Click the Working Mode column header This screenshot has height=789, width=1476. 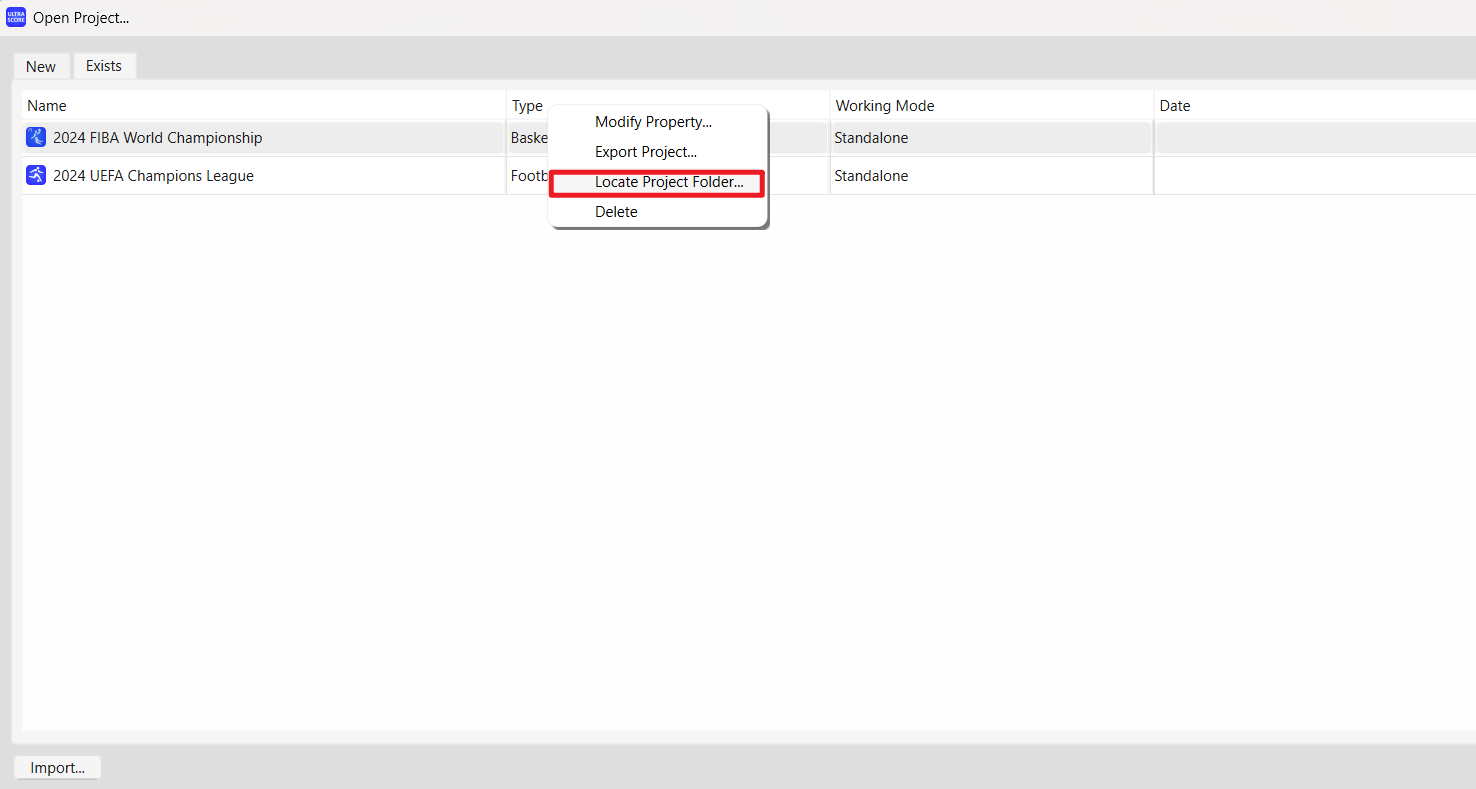[x=884, y=106]
